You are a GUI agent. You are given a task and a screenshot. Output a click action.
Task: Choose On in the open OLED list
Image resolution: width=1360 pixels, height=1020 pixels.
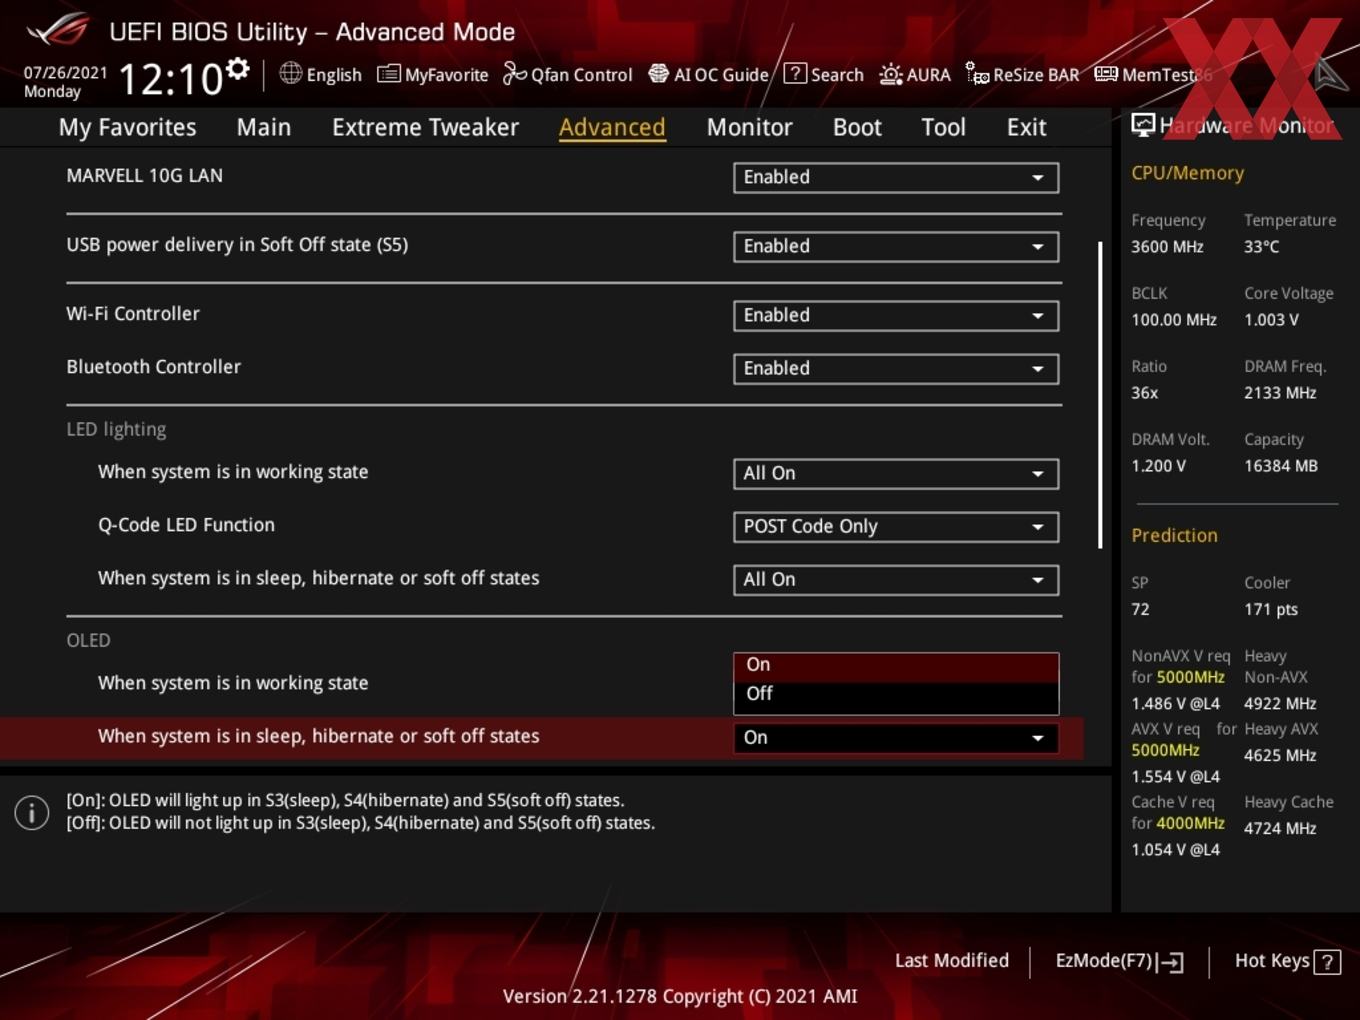896,665
